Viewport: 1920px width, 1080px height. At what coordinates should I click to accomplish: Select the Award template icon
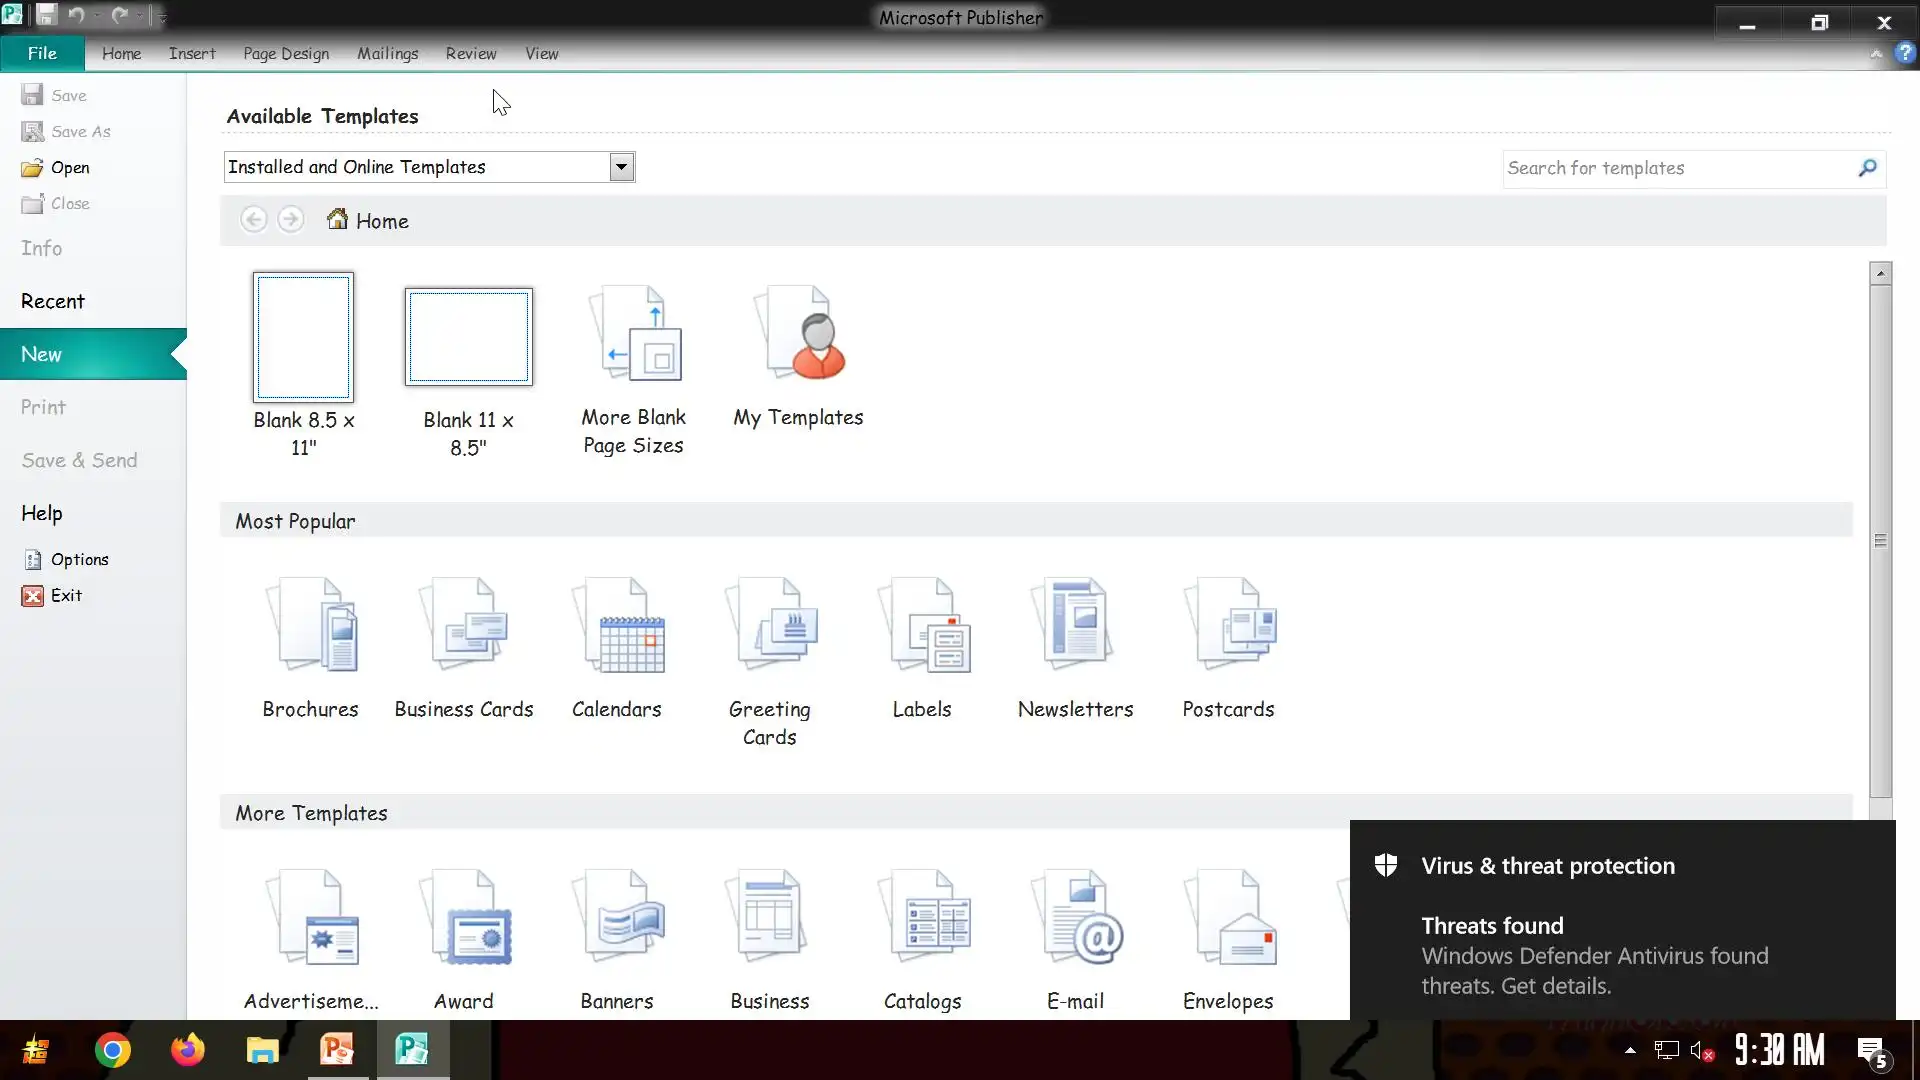[x=464, y=918]
